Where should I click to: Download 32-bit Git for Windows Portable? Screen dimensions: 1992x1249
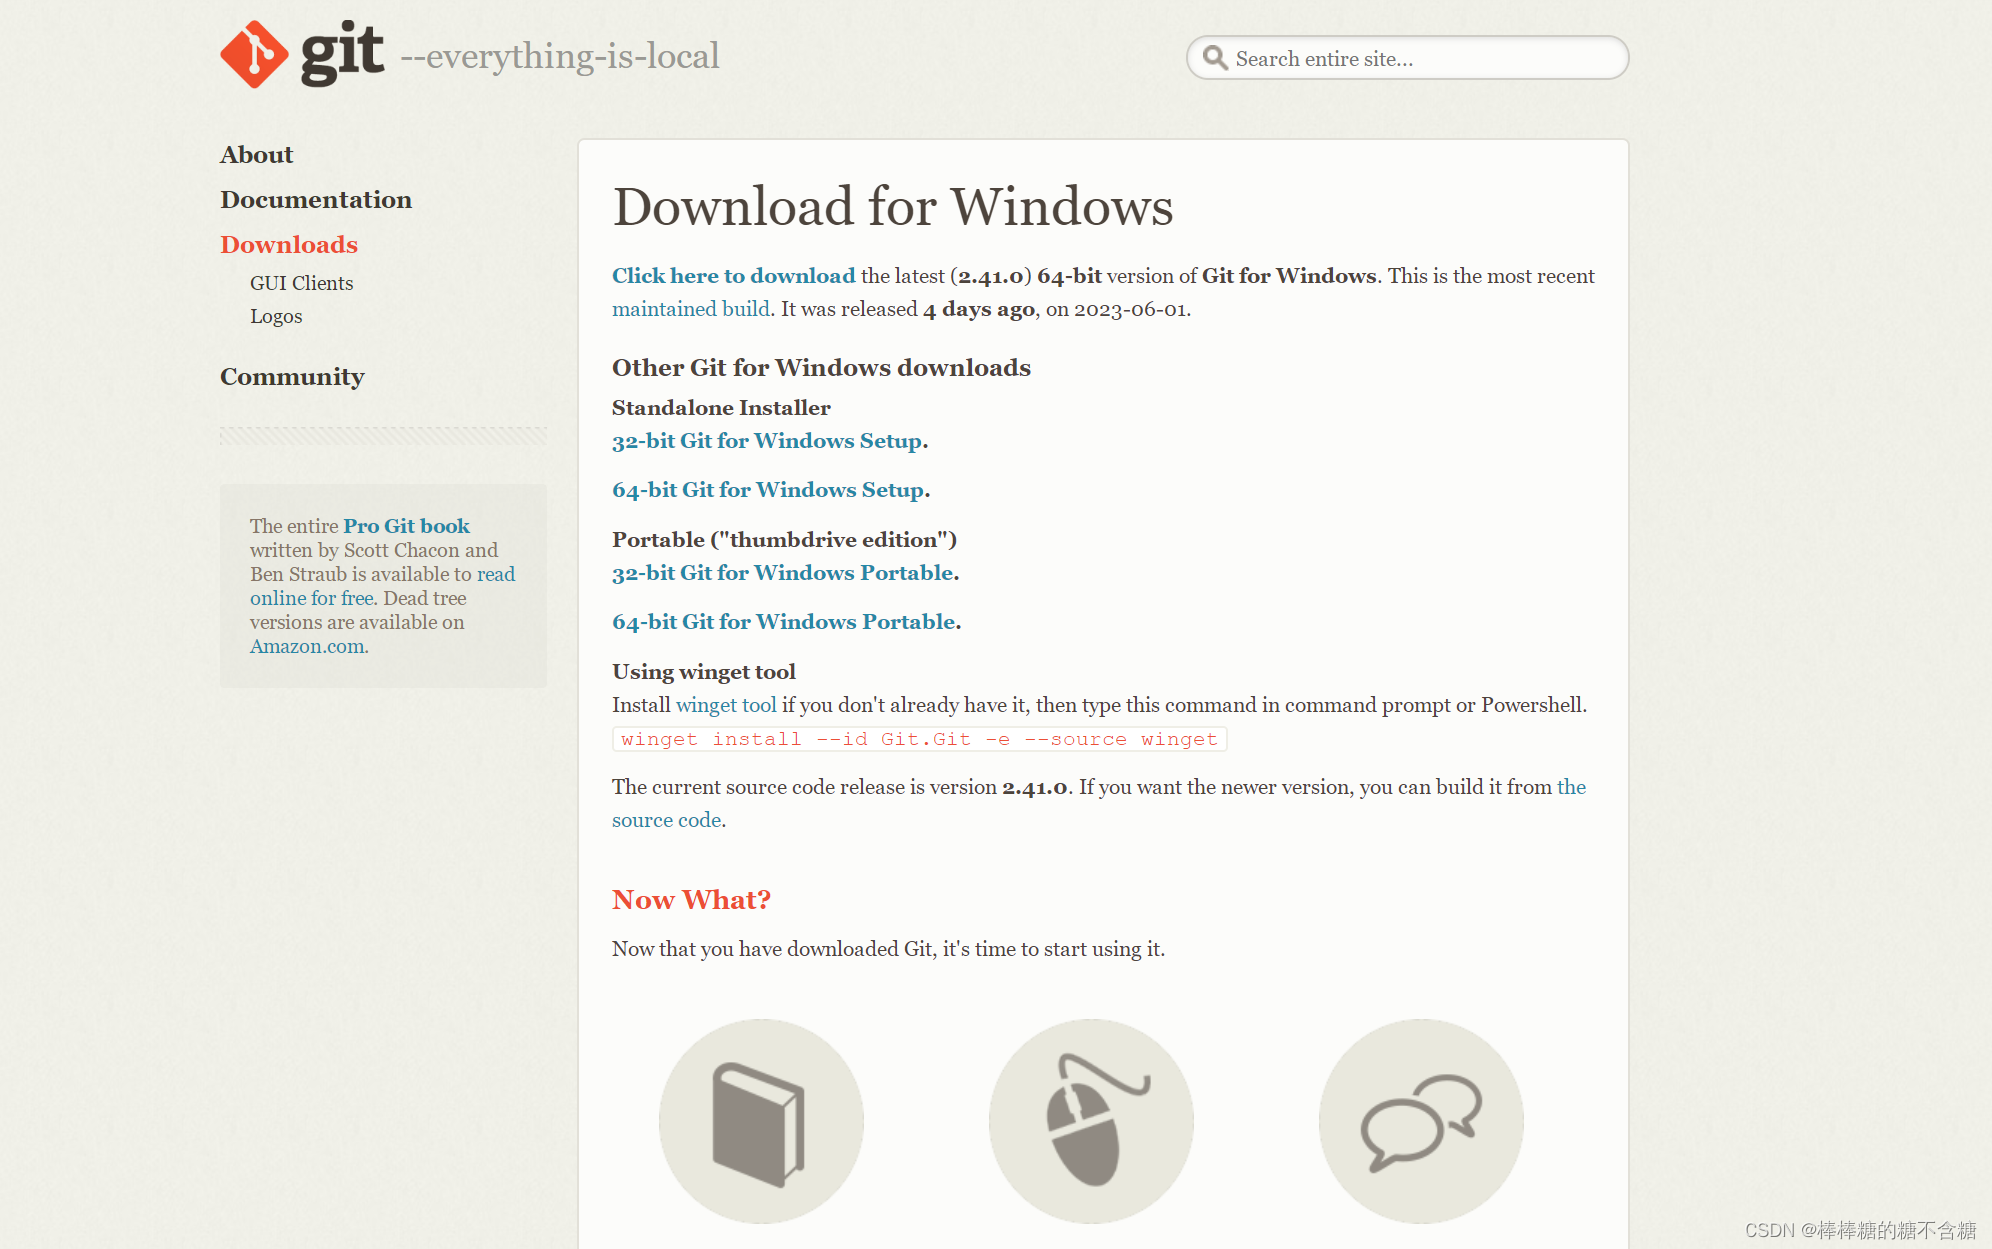(783, 573)
